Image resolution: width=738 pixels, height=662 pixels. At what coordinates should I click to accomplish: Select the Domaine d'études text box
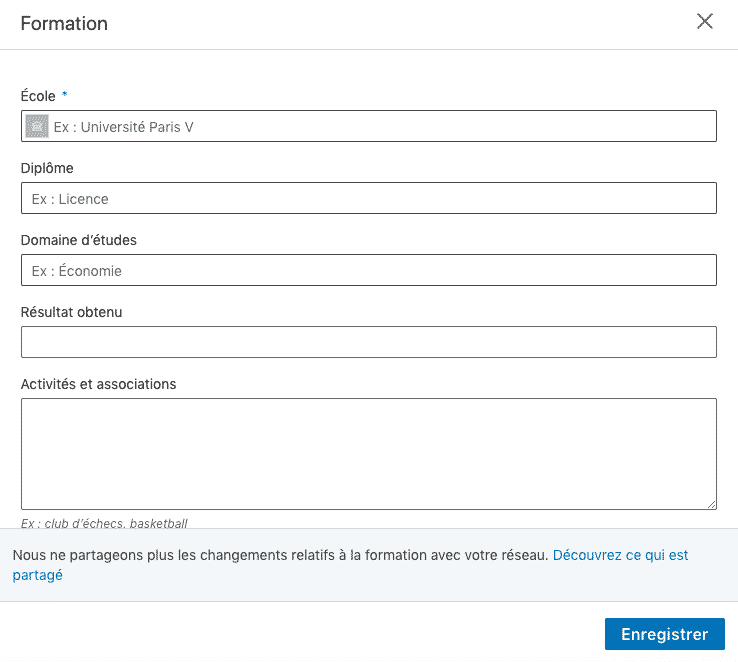(368, 271)
